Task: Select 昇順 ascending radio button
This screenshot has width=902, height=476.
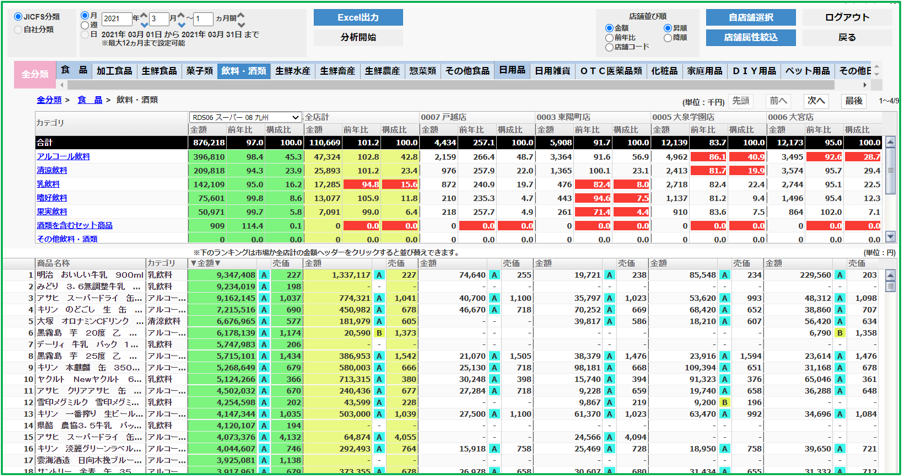Action: [x=668, y=28]
